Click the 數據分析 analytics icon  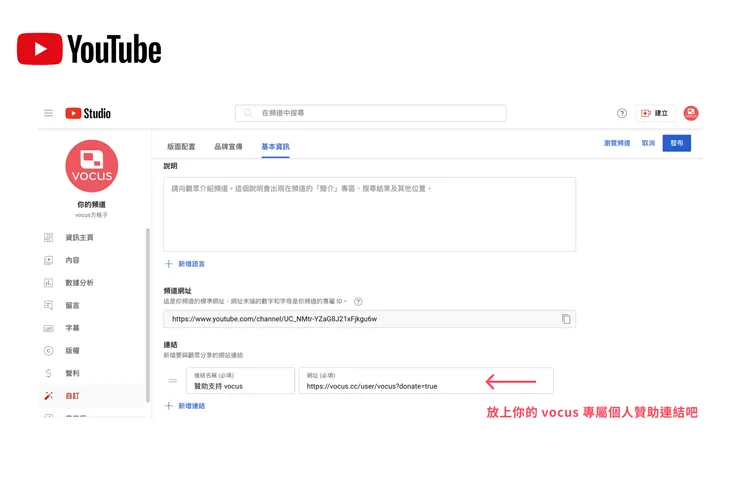tap(48, 283)
